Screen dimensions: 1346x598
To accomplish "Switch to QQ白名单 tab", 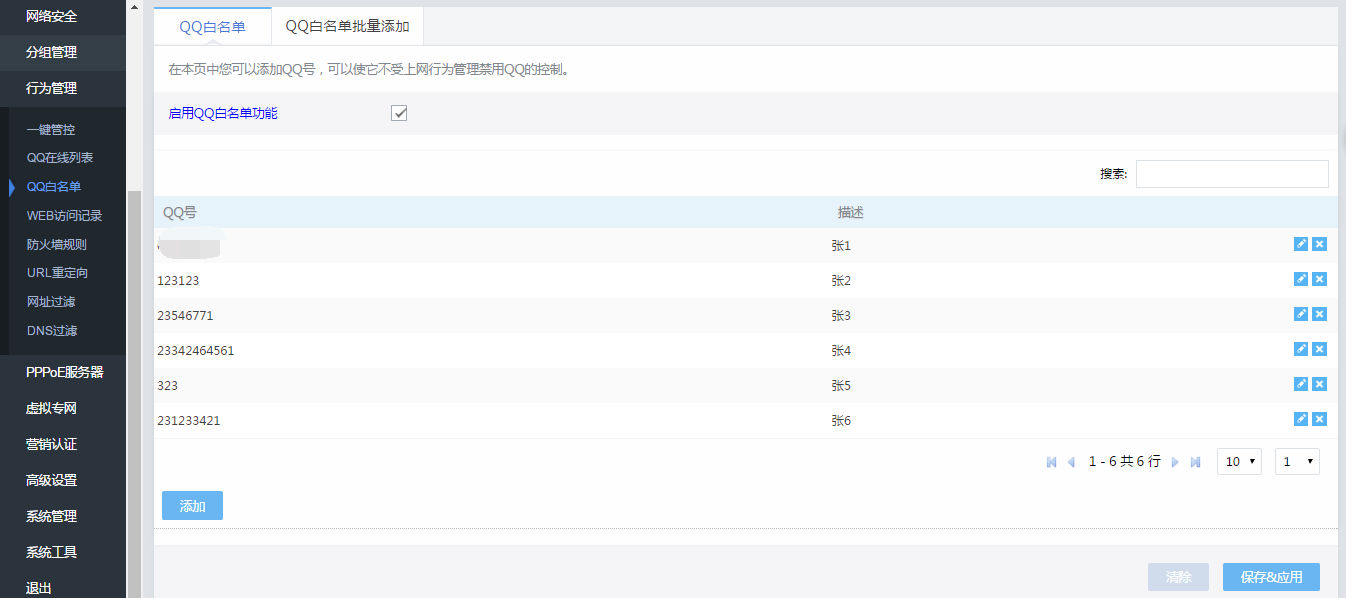I will pos(212,27).
